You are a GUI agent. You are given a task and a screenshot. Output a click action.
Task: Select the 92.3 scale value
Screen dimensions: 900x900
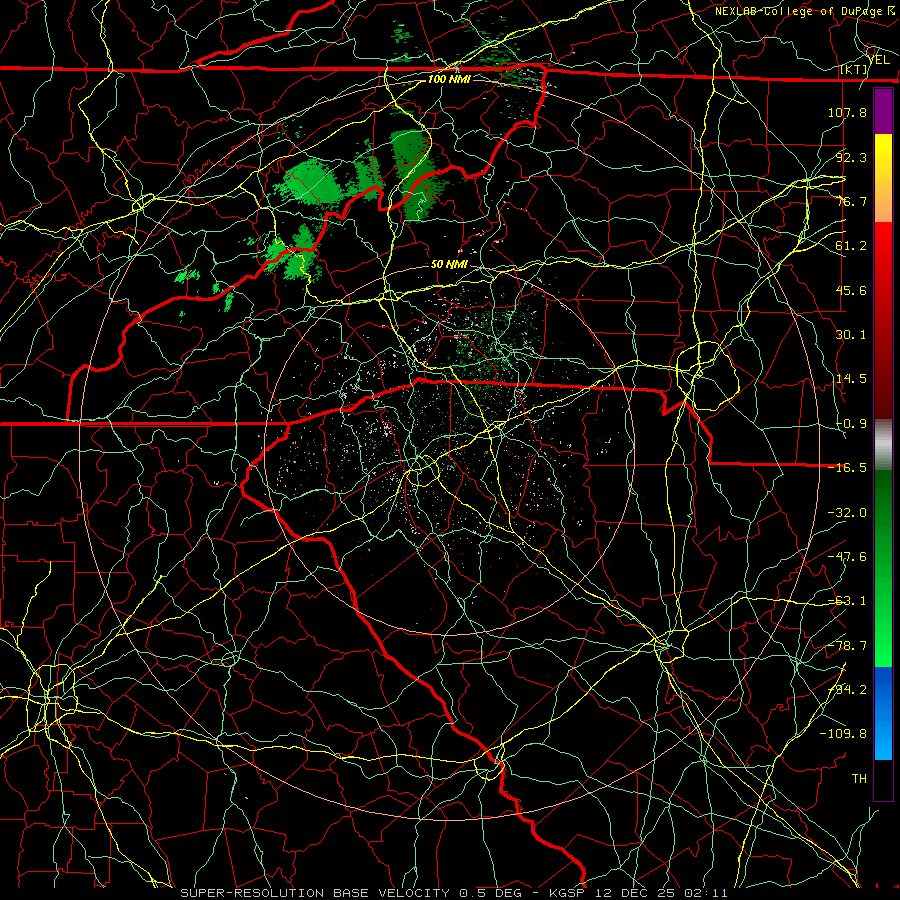[x=851, y=157]
